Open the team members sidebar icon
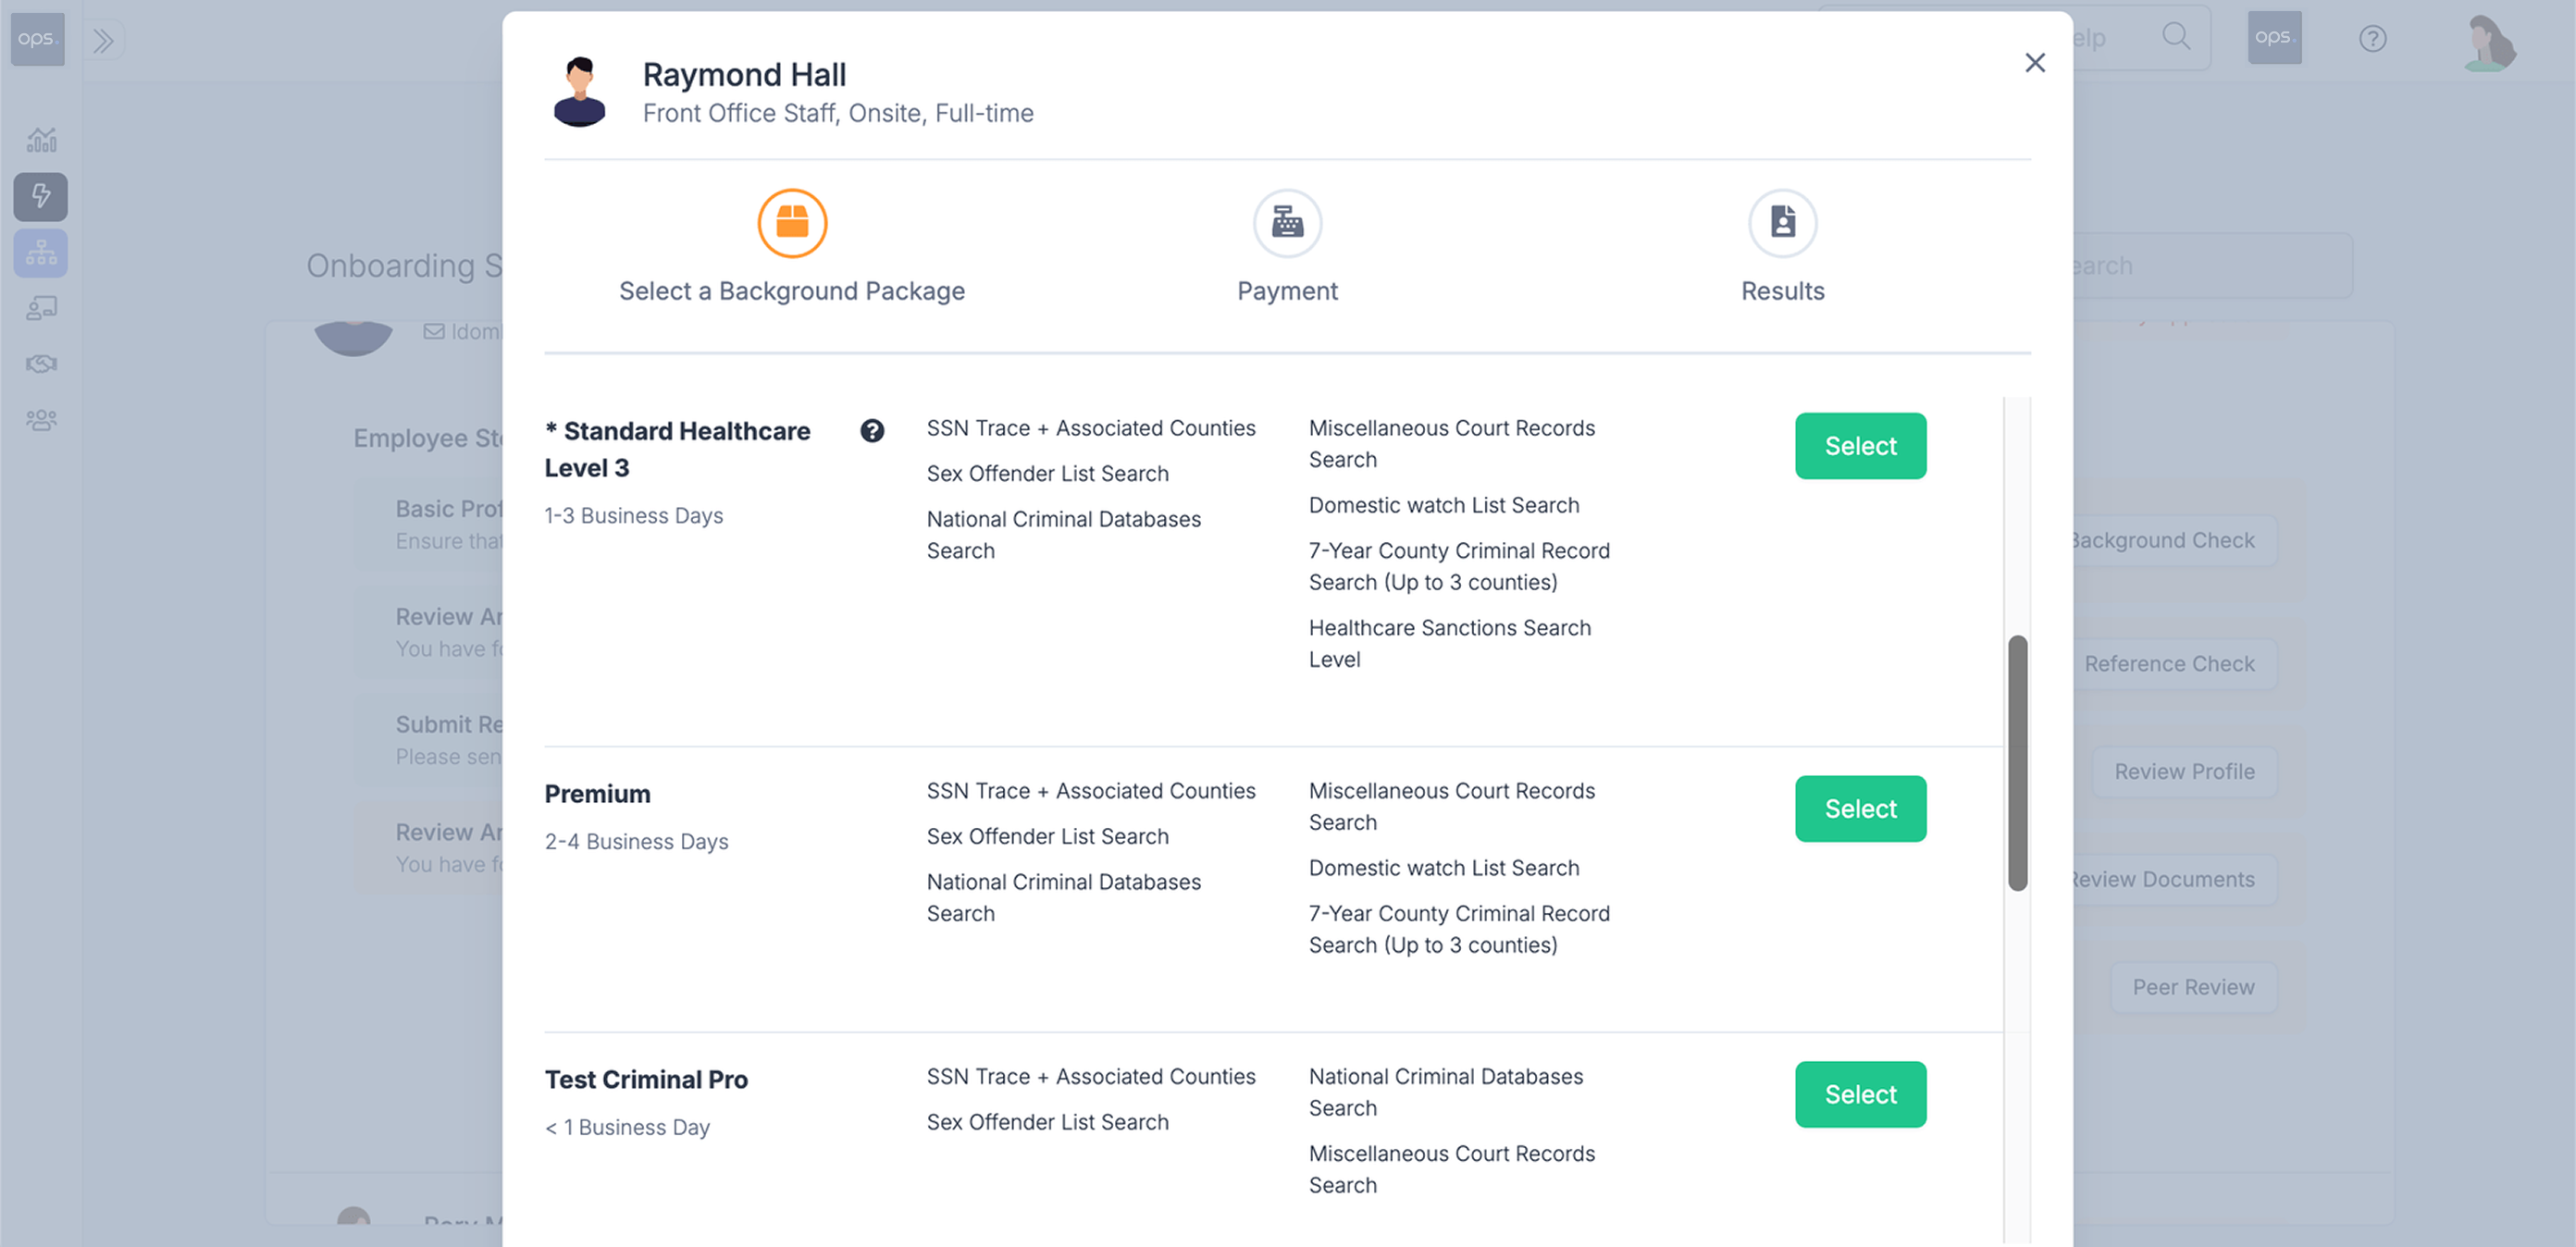This screenshot has height=1247, width=2576. click(41, 420)
